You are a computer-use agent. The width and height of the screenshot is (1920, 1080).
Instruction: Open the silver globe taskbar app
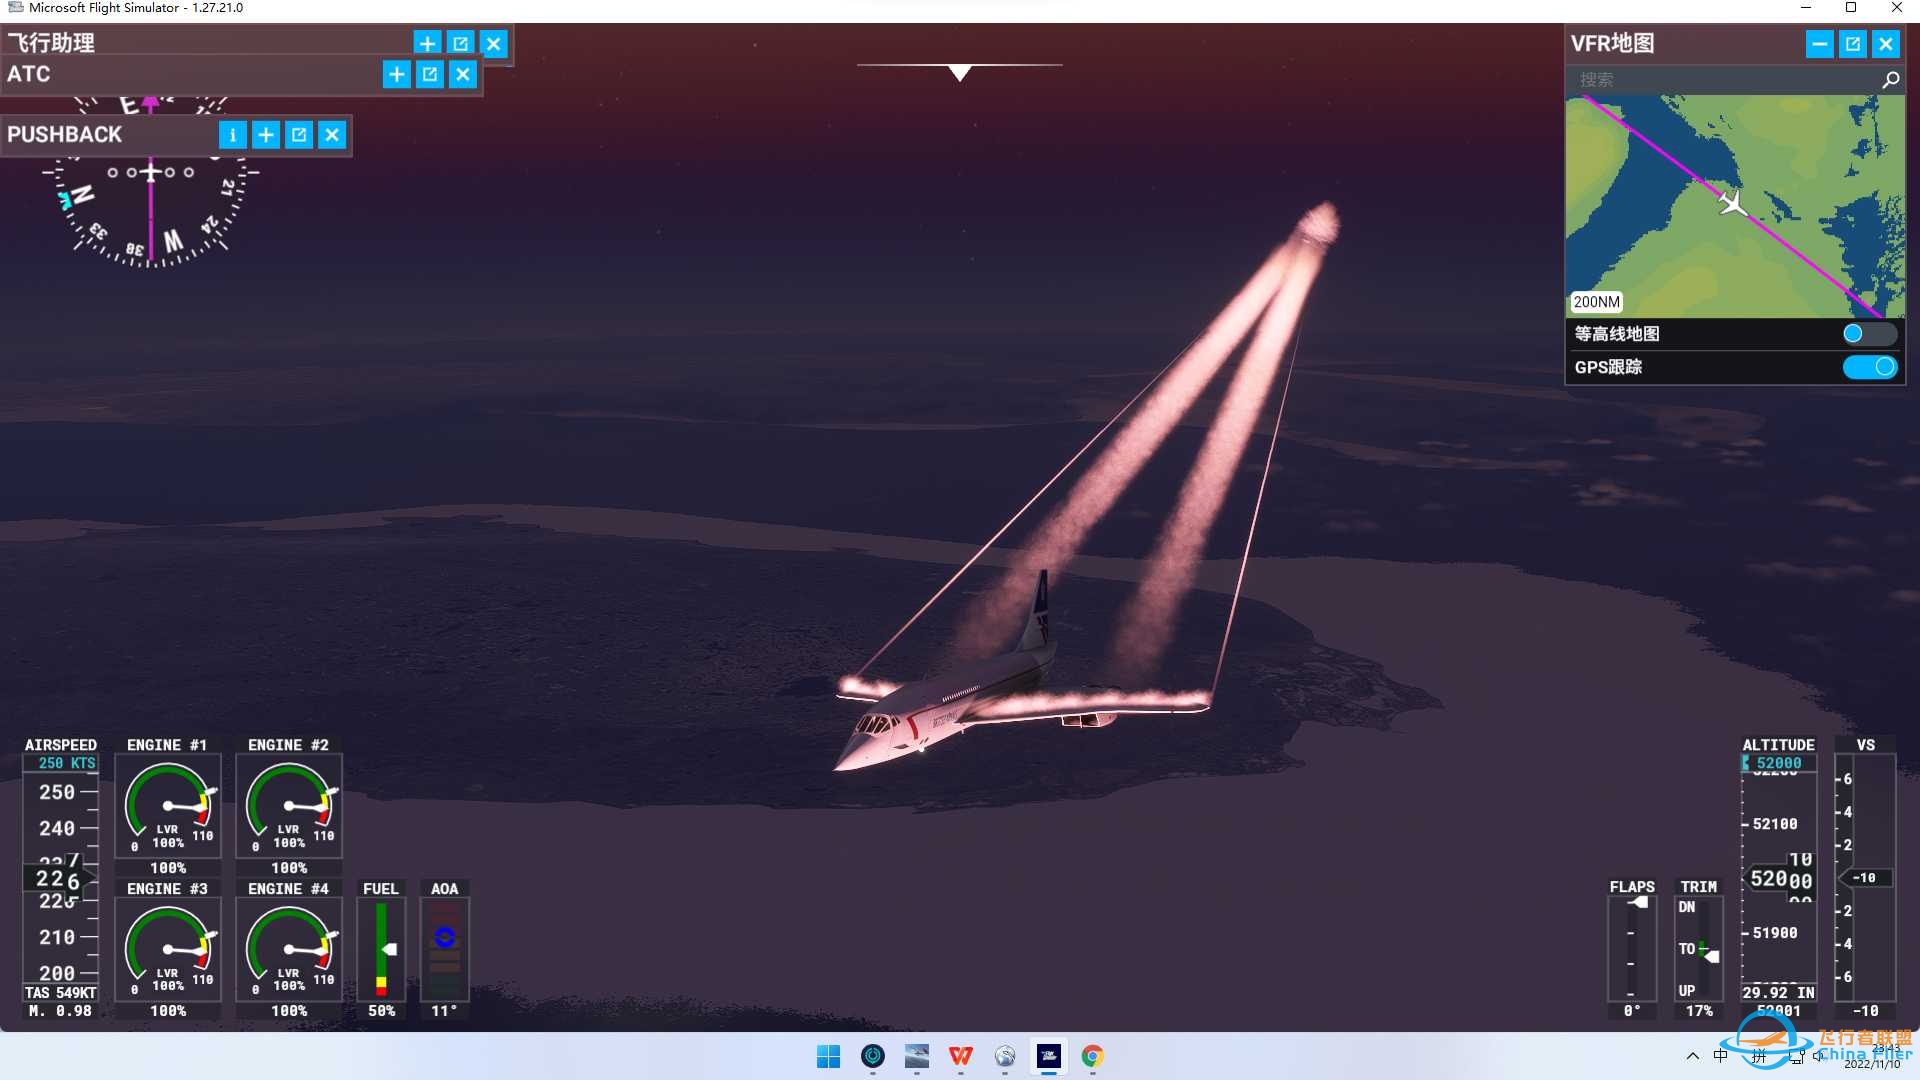[x=1005, y=1056]
